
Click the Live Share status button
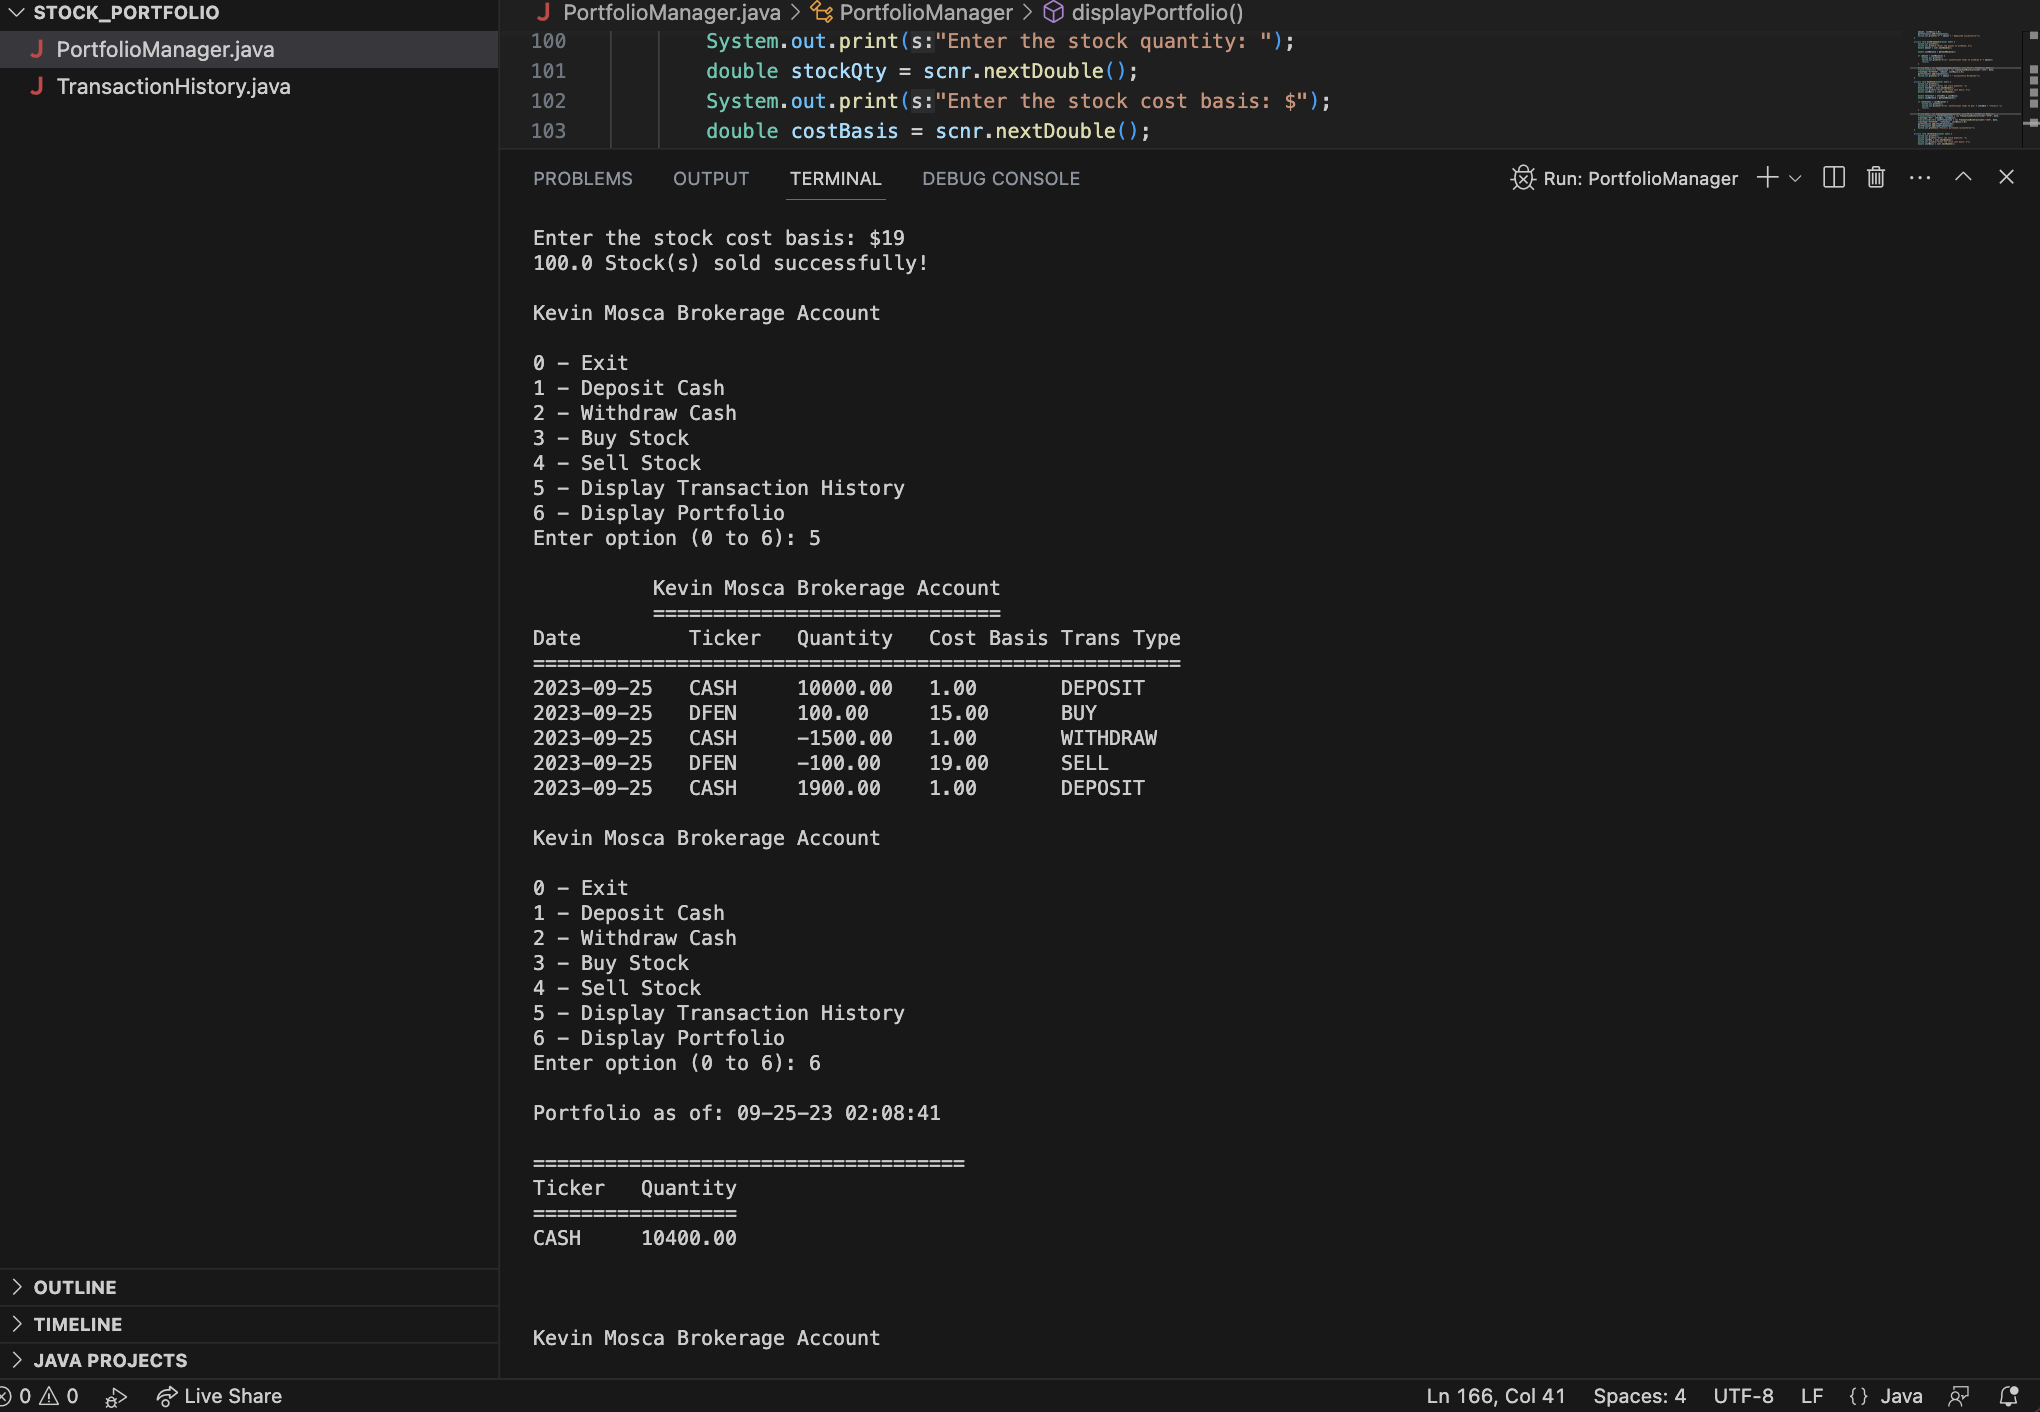pyautogui.click(x=220, y=1396)
